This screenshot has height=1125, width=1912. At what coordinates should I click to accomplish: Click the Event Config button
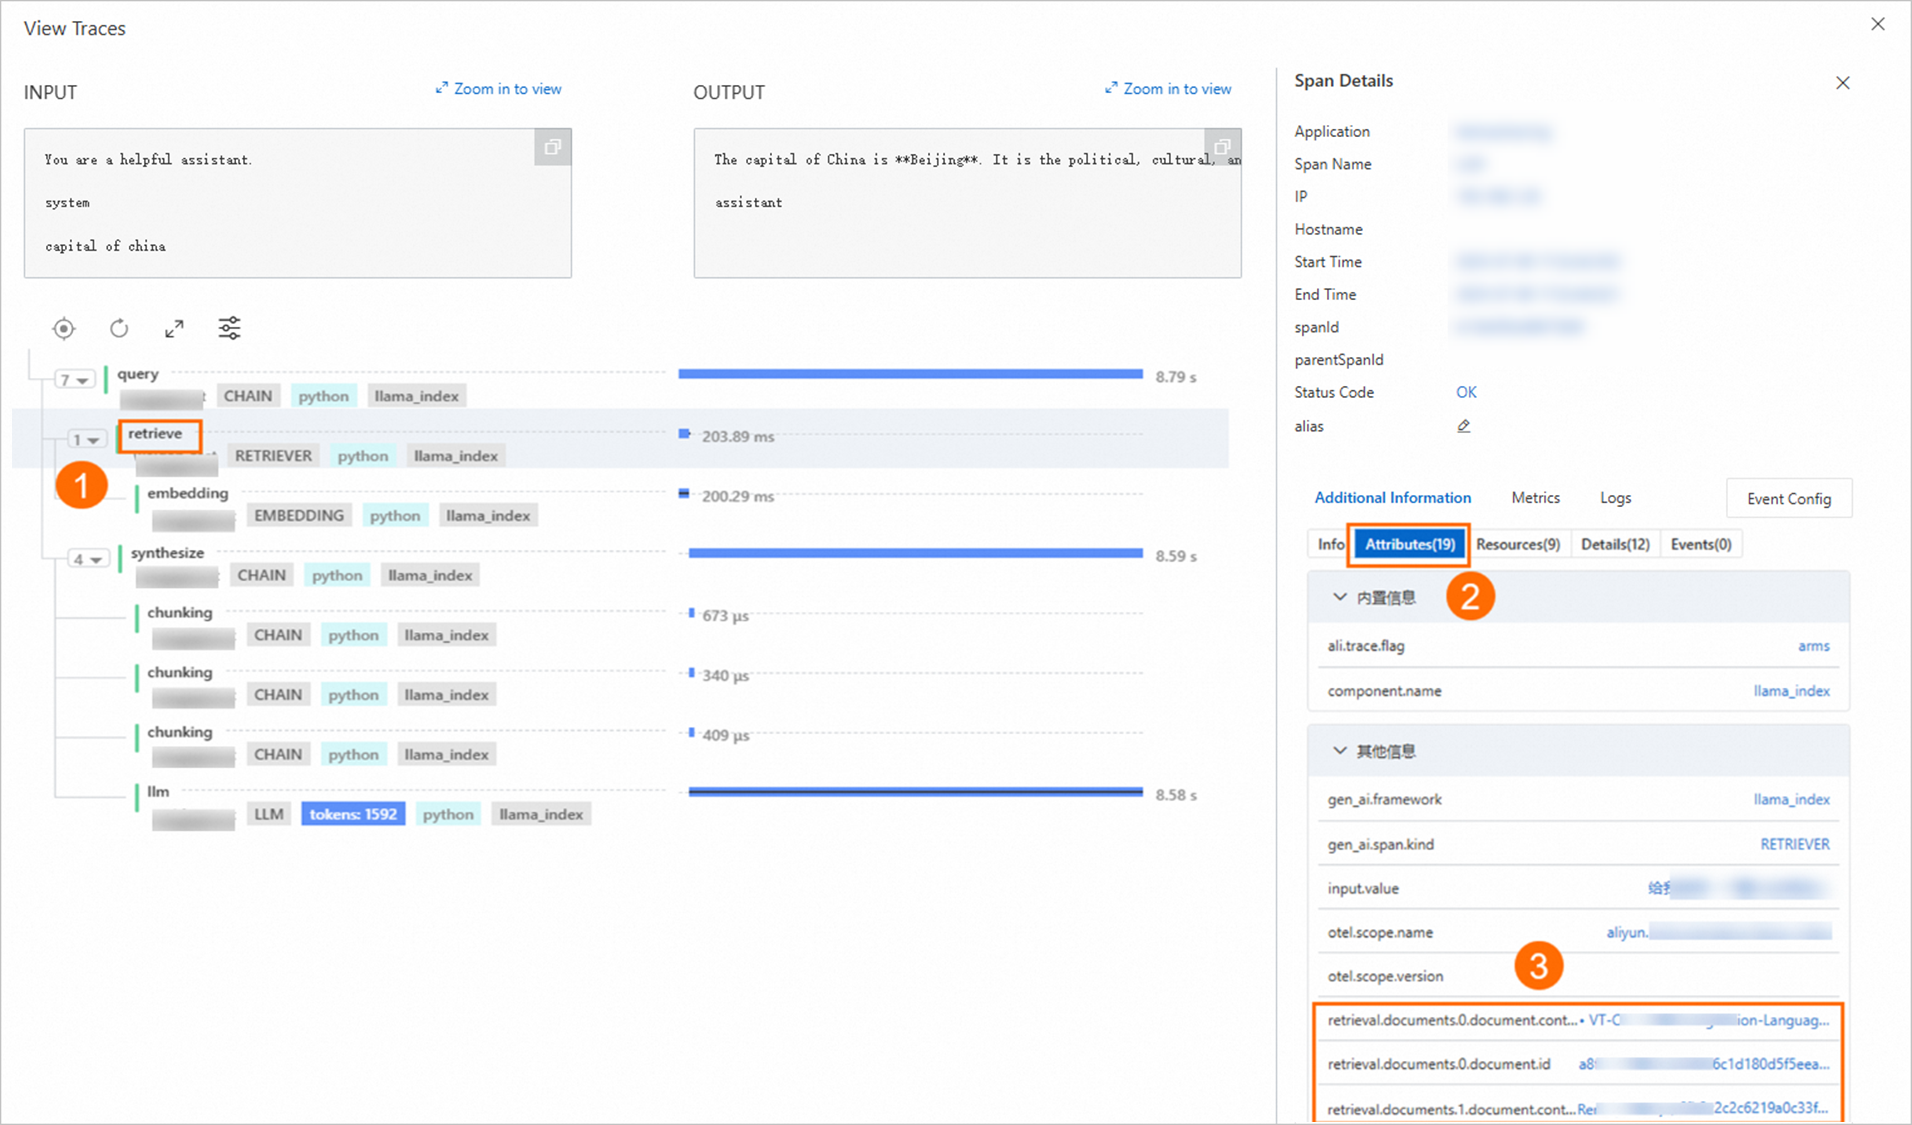(x=1788, y=498)
